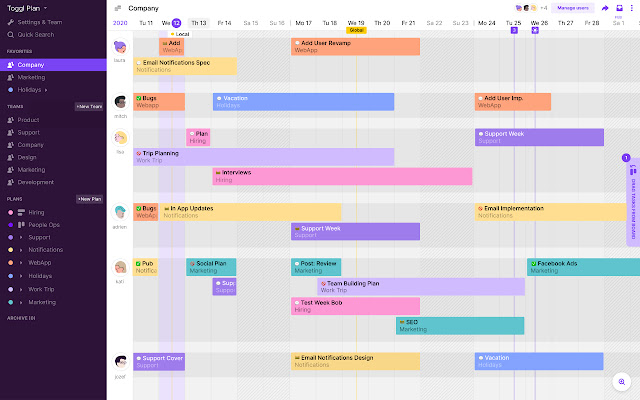Viewport: 640px width, 400px height.
Task: Open the three-dot more options menu
Action: (x=631, y=8)
